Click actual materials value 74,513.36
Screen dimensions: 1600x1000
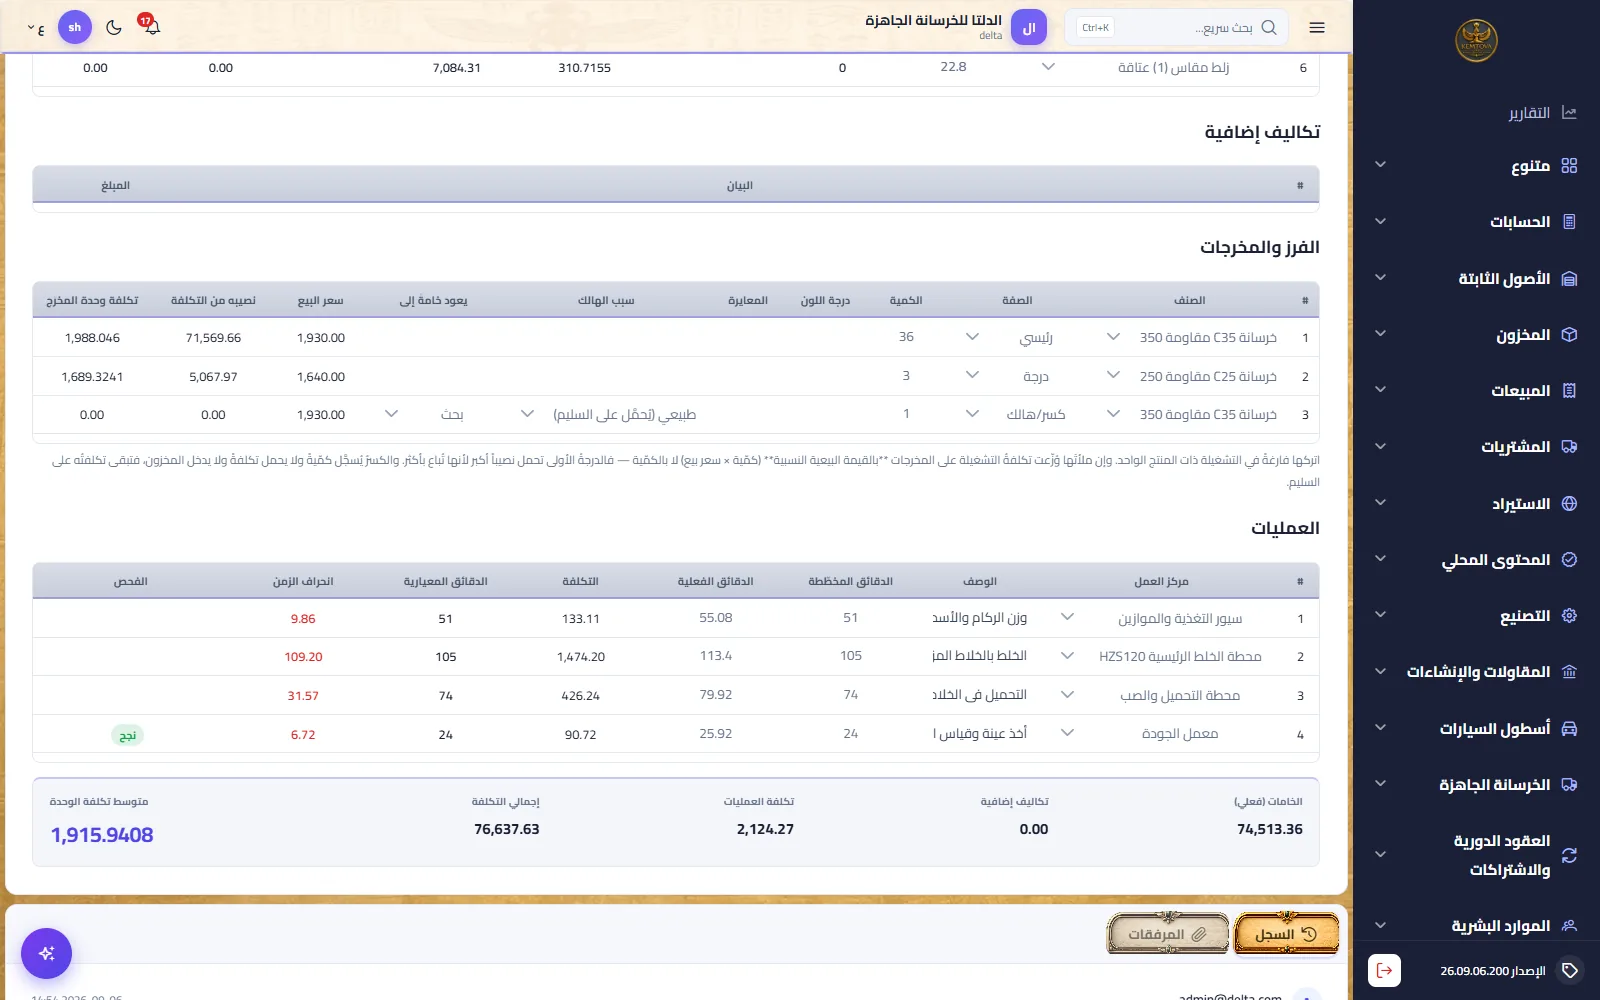coord(1270,829)
